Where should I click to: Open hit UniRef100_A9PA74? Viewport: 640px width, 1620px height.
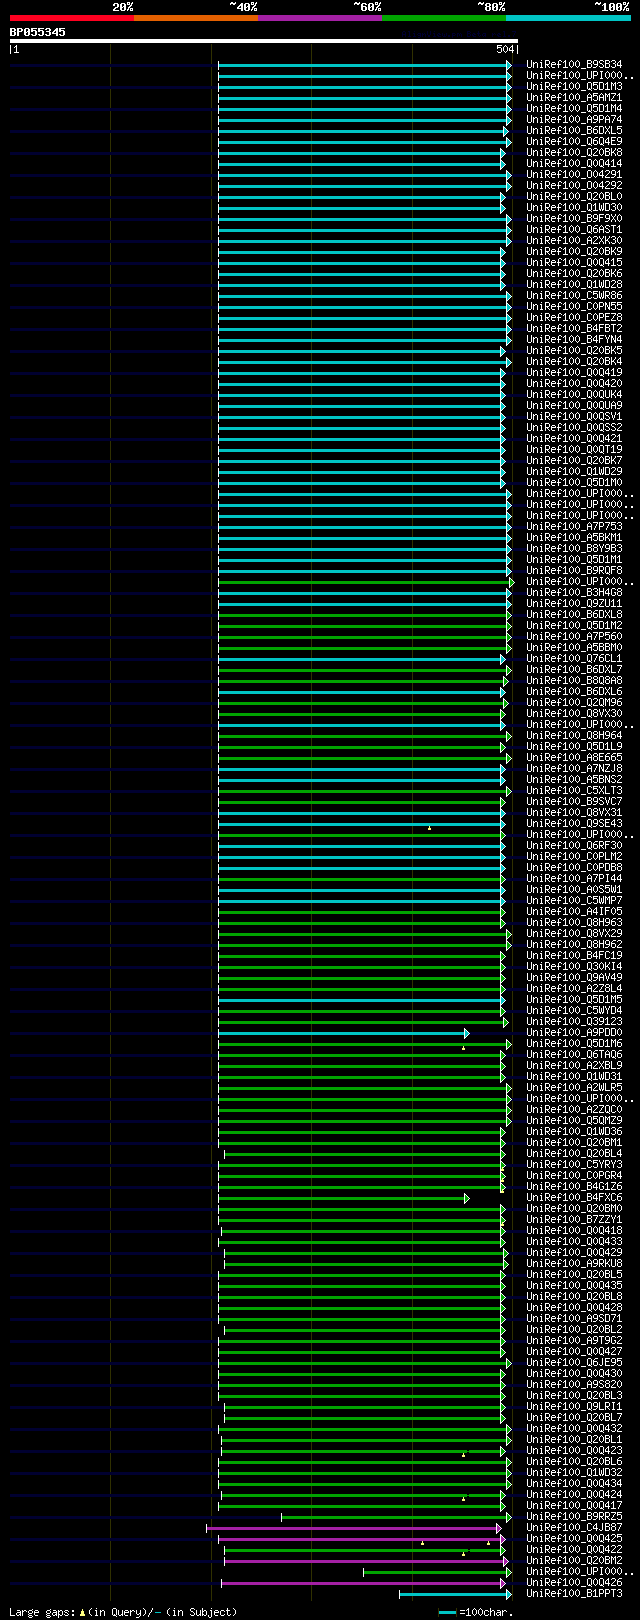574,120
